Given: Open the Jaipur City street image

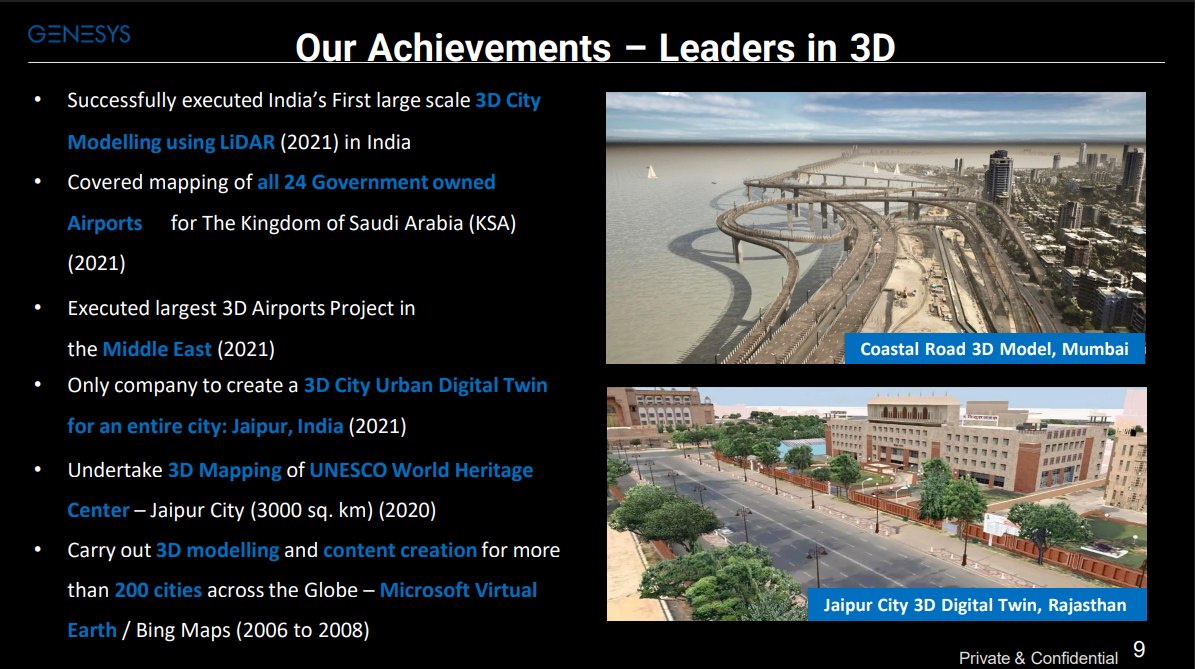Looking at the screenshot, I should click(x=876, y=504).
